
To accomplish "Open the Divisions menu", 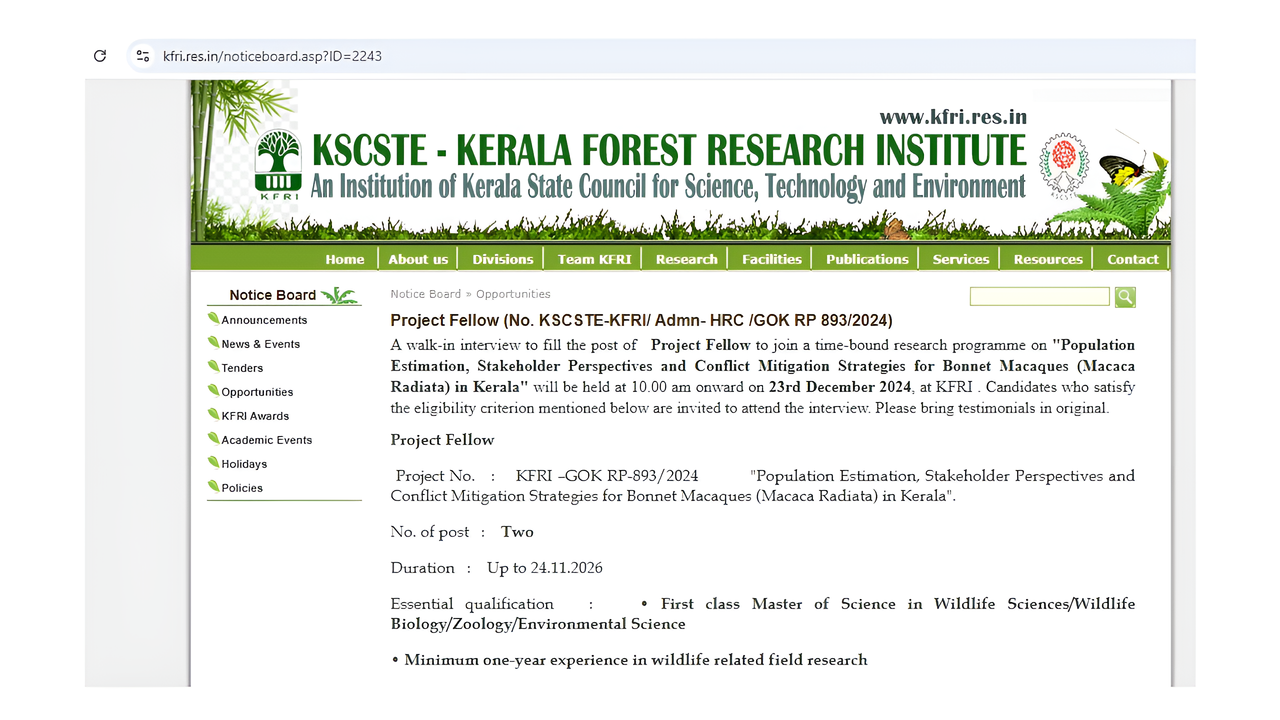I will coord(503,259).
